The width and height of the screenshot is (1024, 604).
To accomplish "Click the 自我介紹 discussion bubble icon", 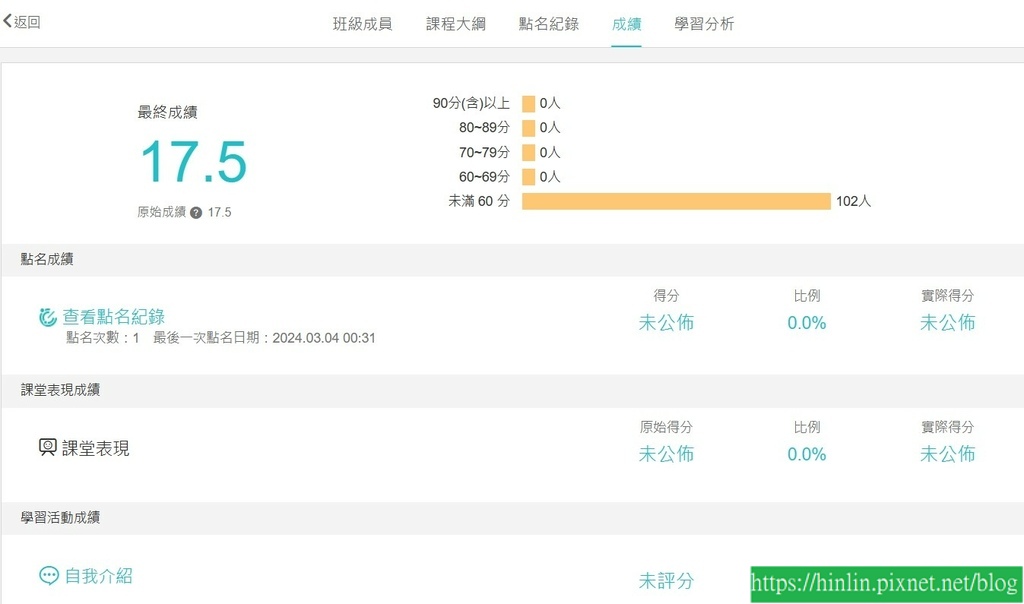I will [x=49, y=575].
